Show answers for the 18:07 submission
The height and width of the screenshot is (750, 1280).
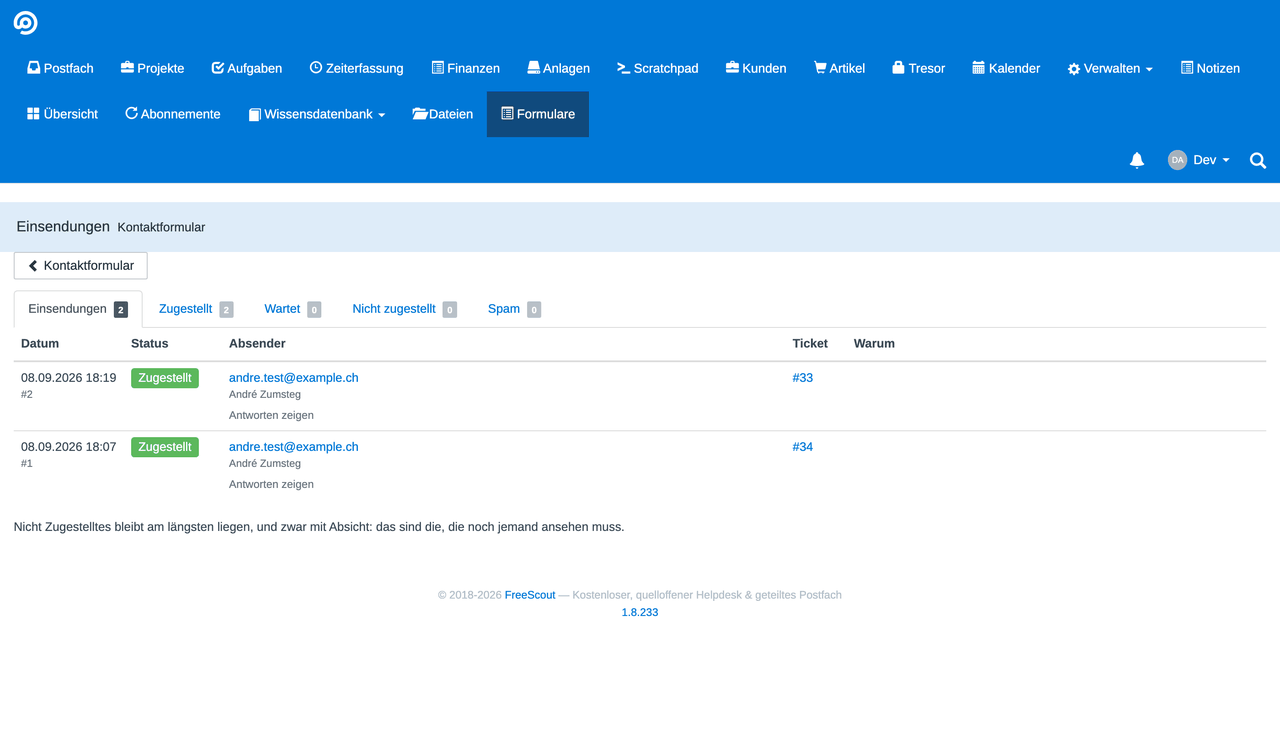point(271,484)
